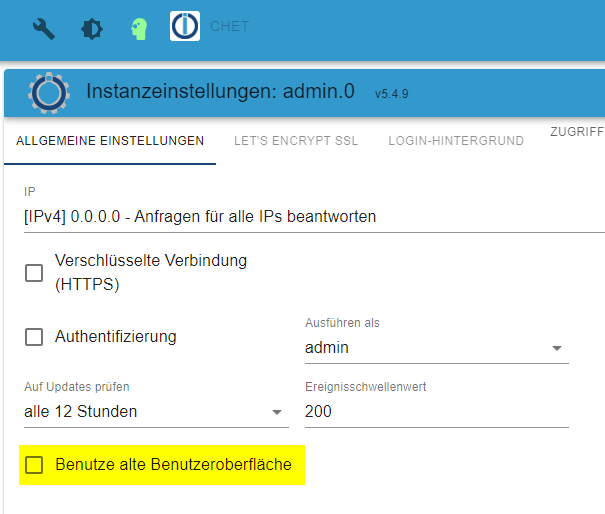The height and width of the screenshot is (514, 605).
Task: Click the green head expert mode icon
Action: pyautogui.click(x=139, y=29)
